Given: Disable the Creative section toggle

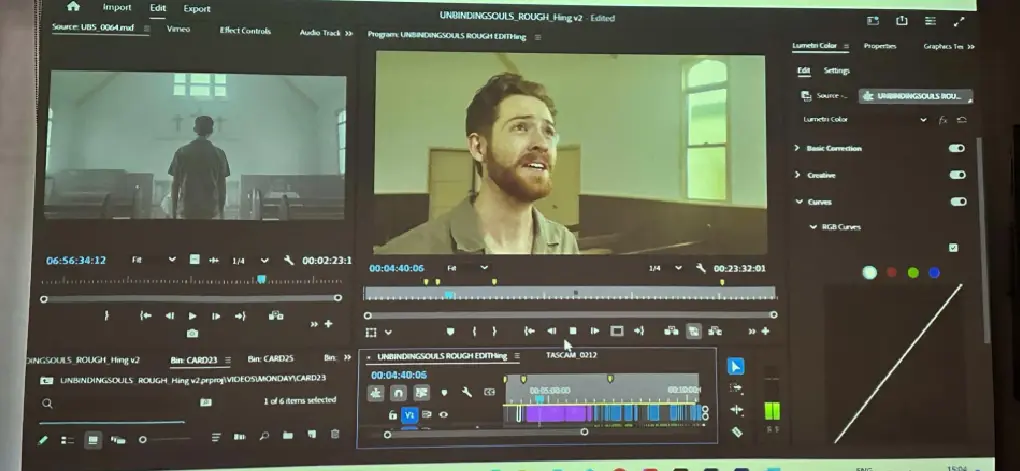Looking at the screenshot, I should (957, 175).
